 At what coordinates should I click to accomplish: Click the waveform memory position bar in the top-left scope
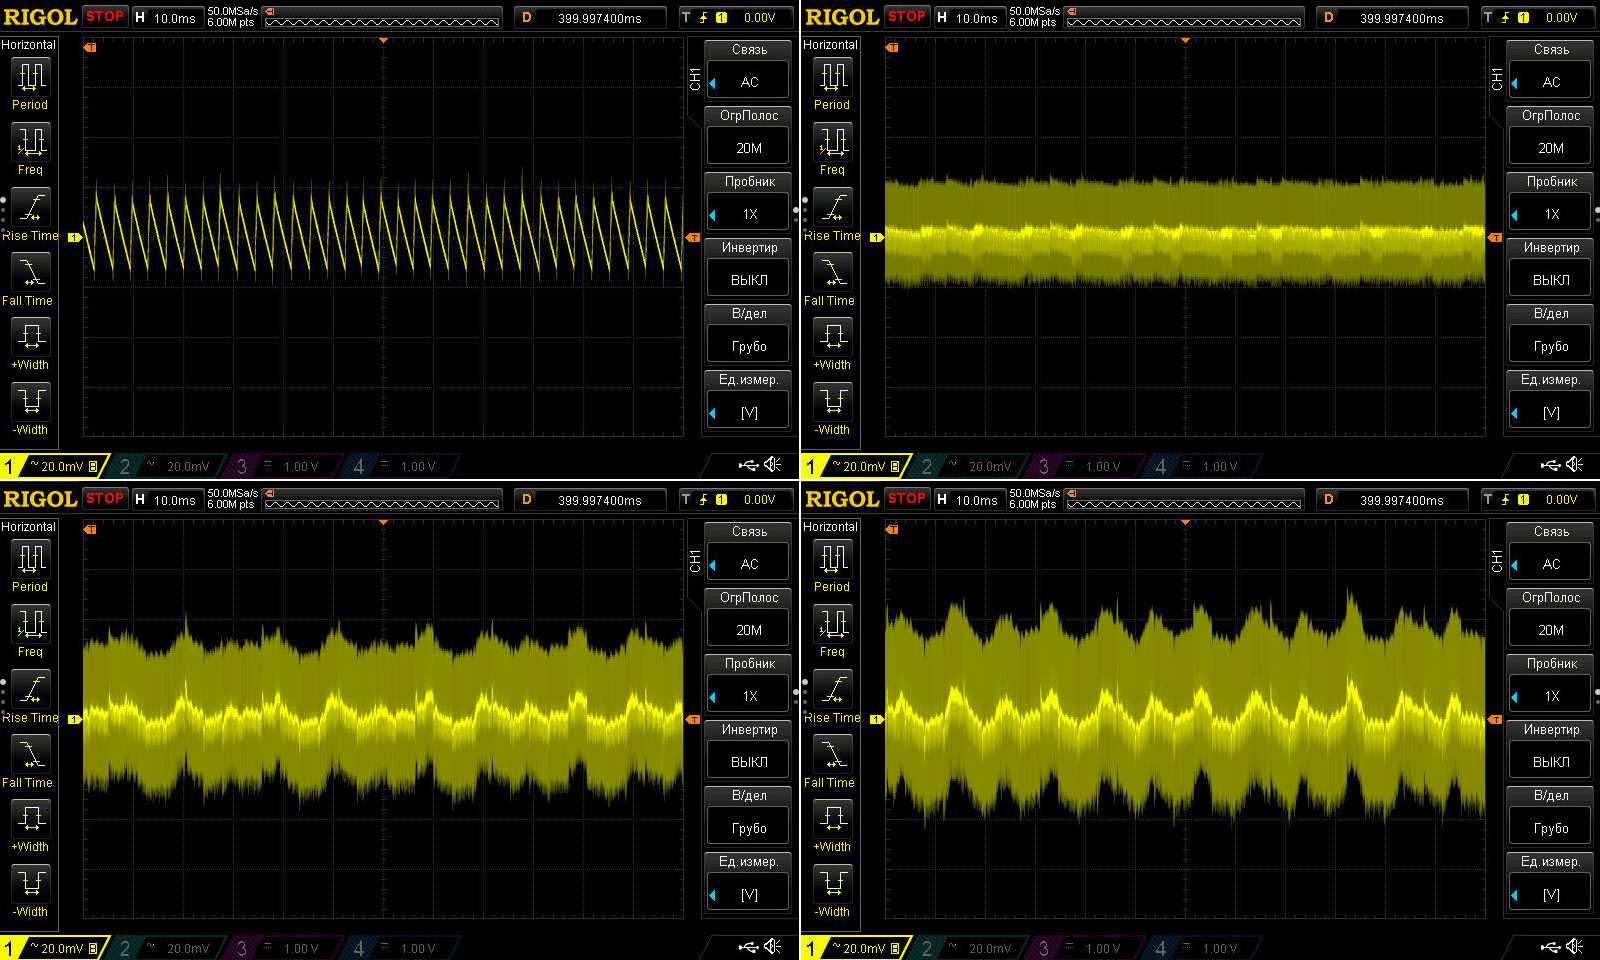[x=382, y=18]
